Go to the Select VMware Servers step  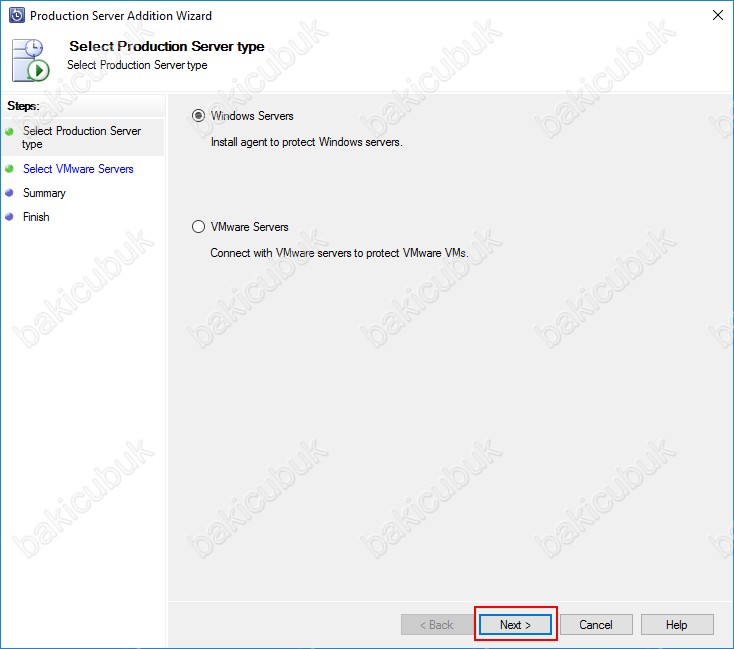coord(78,169)
